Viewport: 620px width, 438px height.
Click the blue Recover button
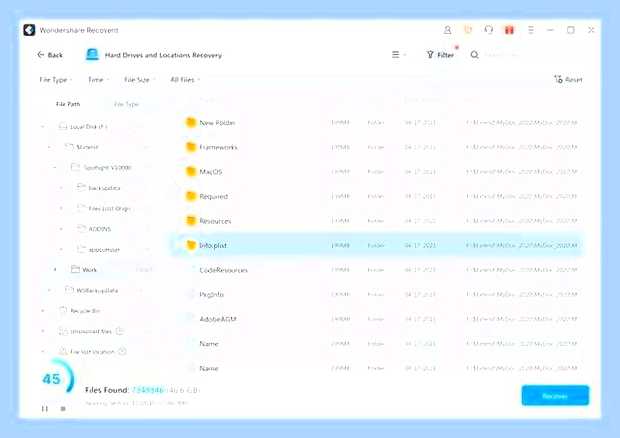(x=555, y=396)
